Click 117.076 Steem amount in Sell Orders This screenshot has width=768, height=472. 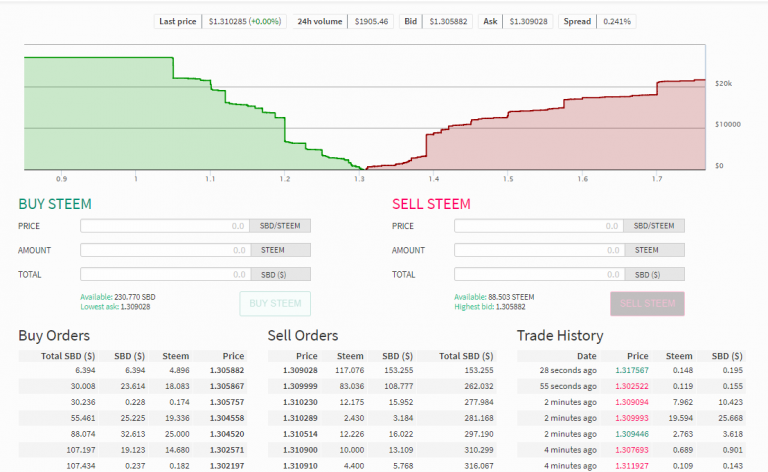tap(349, 370)
